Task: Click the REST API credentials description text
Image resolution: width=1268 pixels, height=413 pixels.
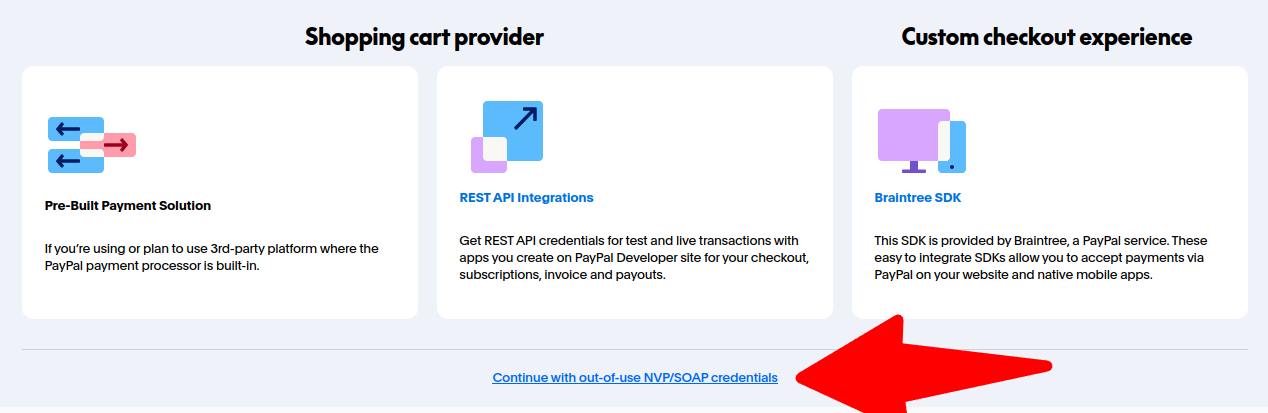Action: pos(634,257)
